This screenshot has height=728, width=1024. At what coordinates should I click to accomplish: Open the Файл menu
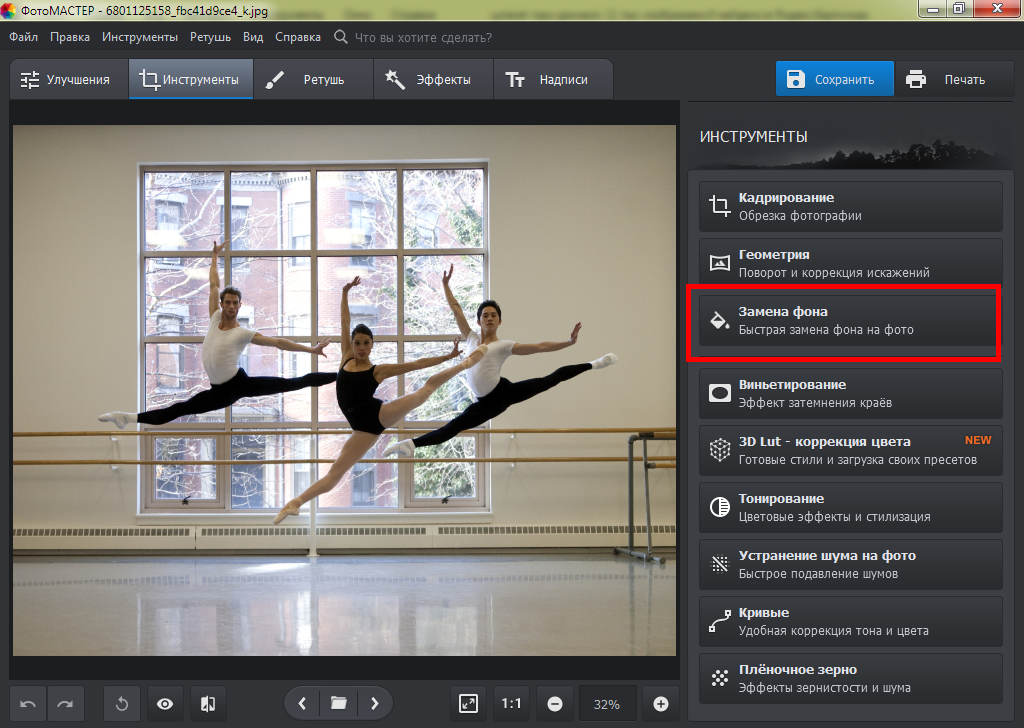pos(24,37)
